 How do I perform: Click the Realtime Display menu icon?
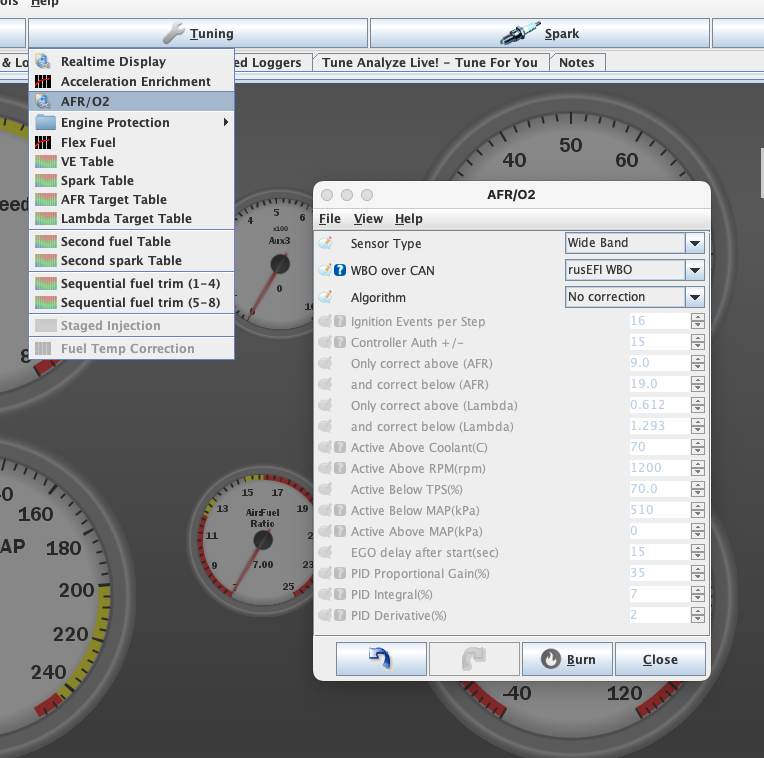[43, 61]
